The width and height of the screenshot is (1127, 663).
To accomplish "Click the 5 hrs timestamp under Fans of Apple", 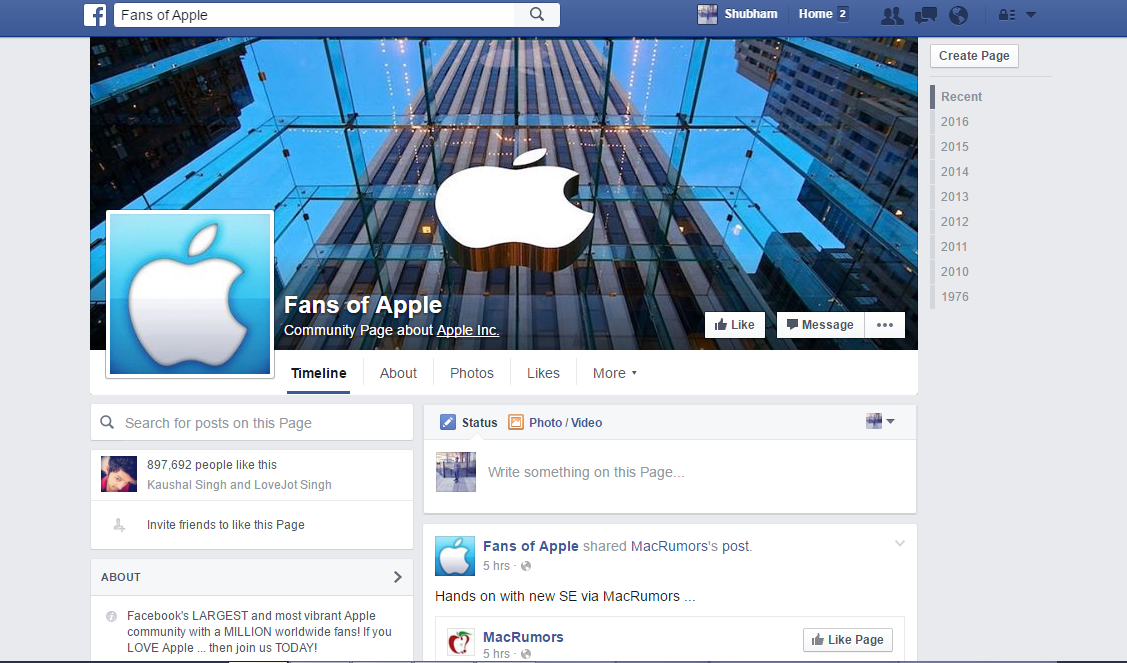I will [x=497, y=566].
